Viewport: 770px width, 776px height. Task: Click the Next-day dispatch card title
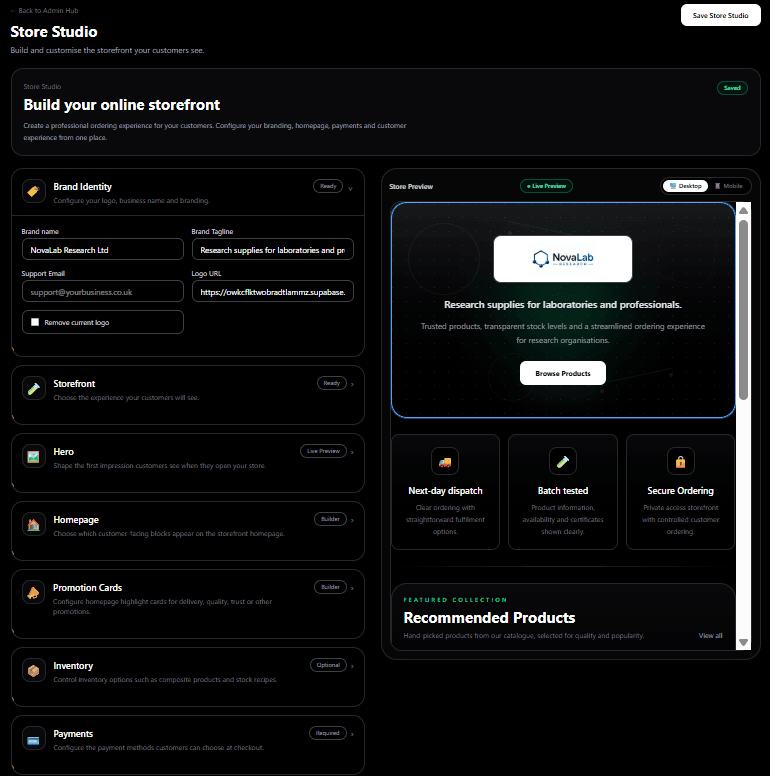click(x=445, y=490)
